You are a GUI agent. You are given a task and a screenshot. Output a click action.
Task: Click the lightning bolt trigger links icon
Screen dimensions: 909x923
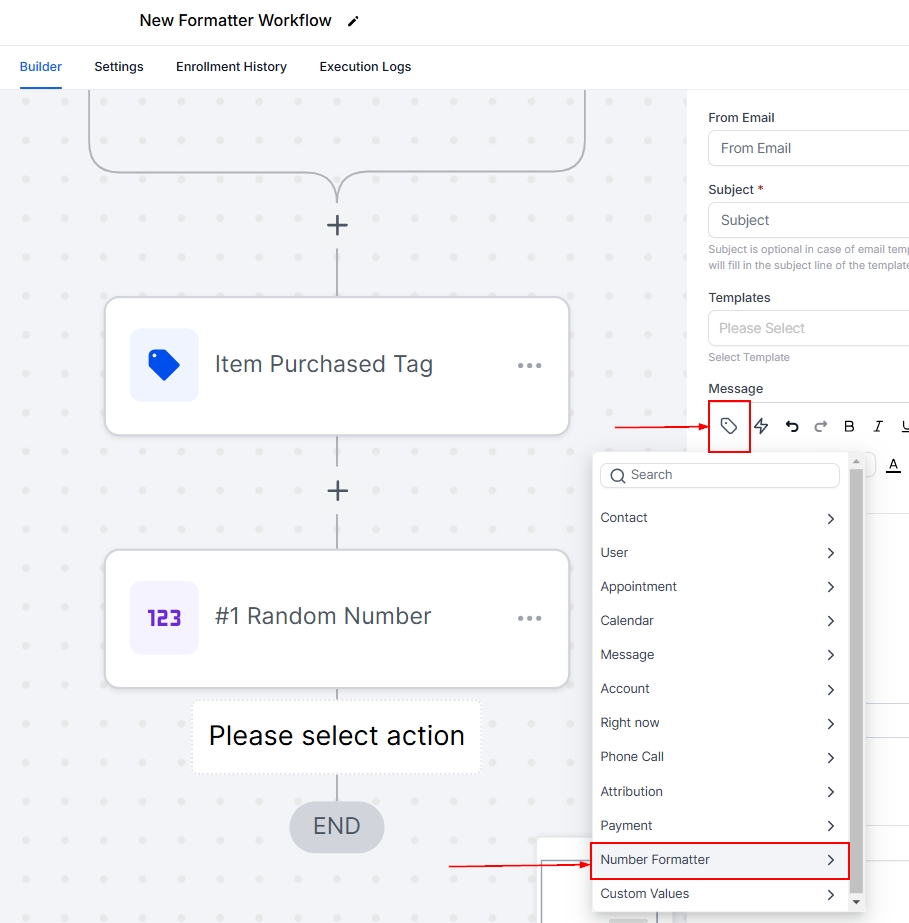tap(761, 426)
